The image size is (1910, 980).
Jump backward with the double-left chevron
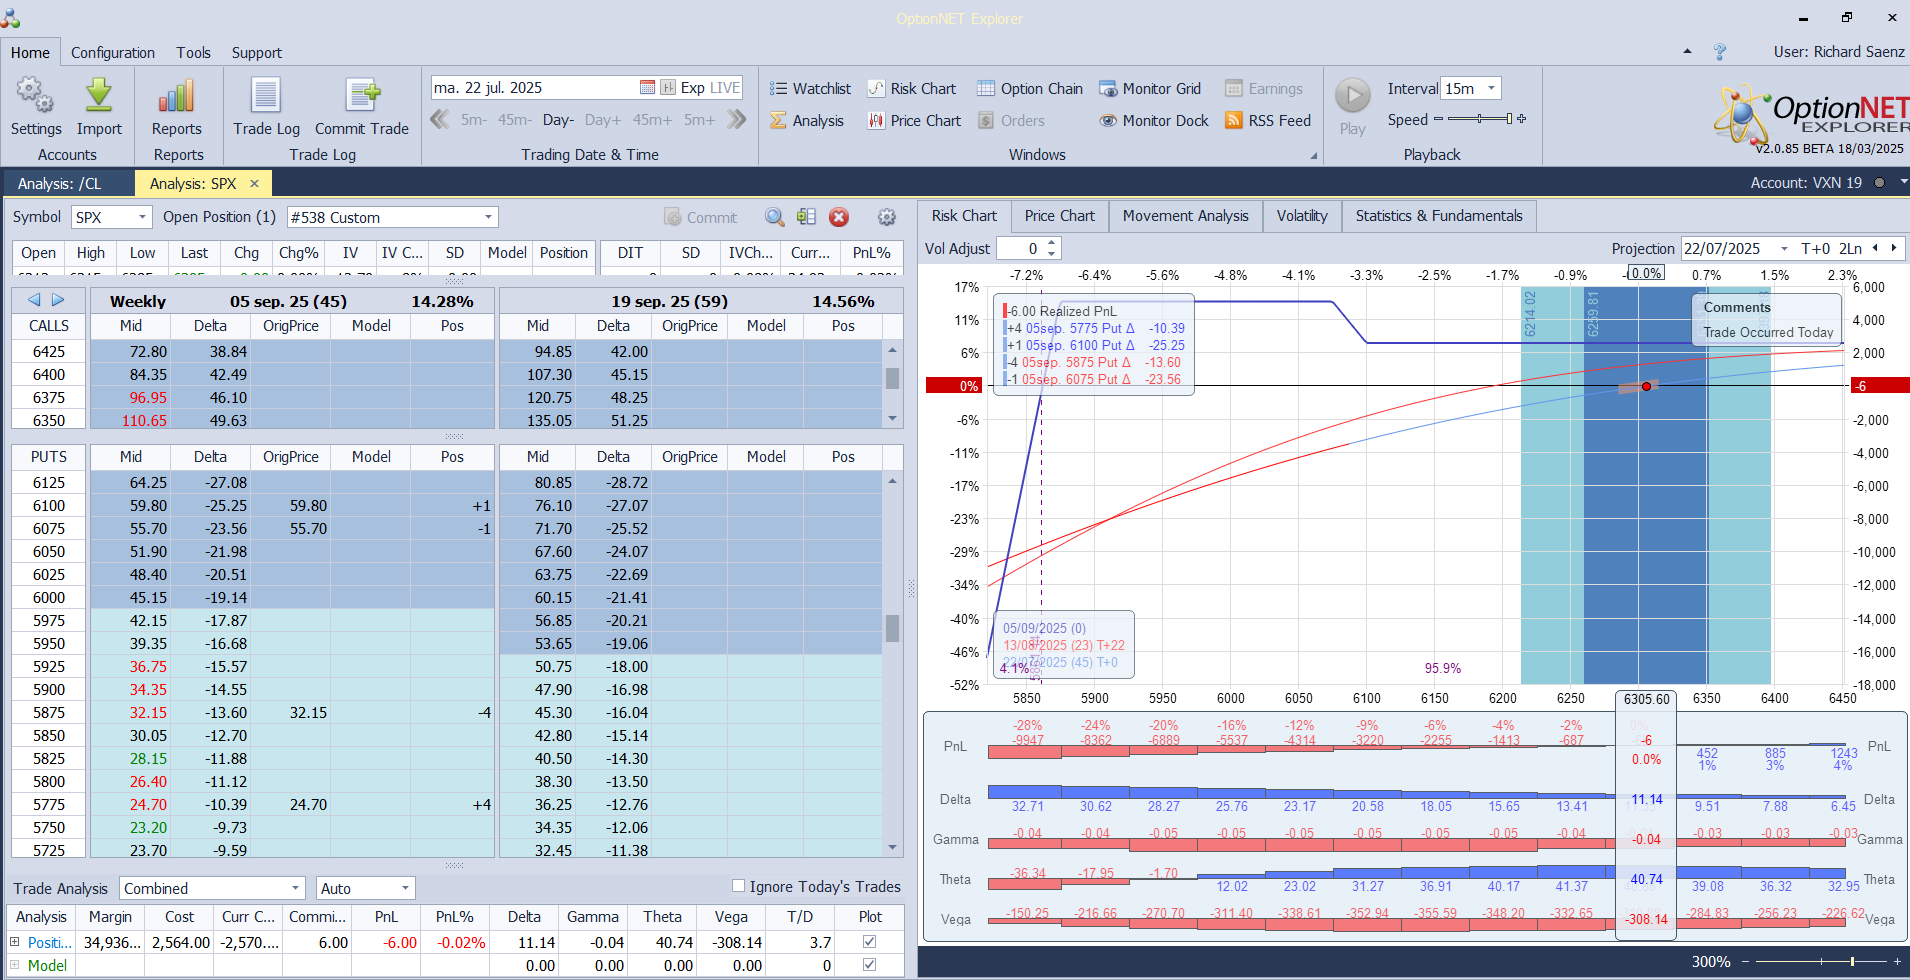(x=439, y=120)
